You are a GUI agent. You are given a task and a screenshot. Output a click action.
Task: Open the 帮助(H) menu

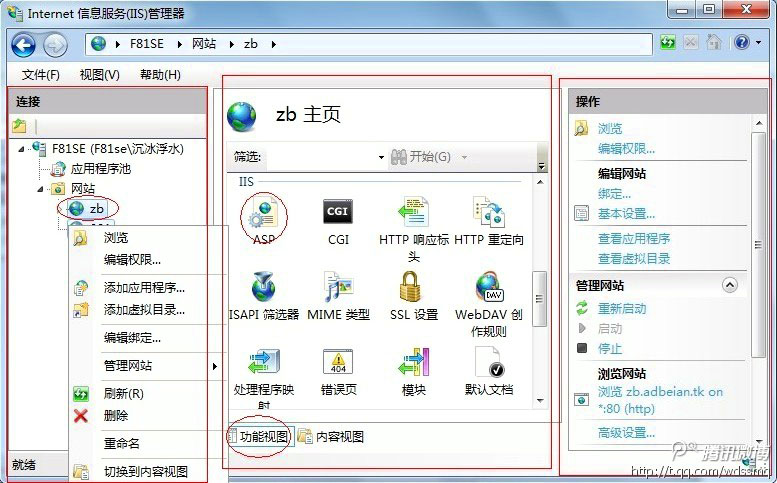160,75
